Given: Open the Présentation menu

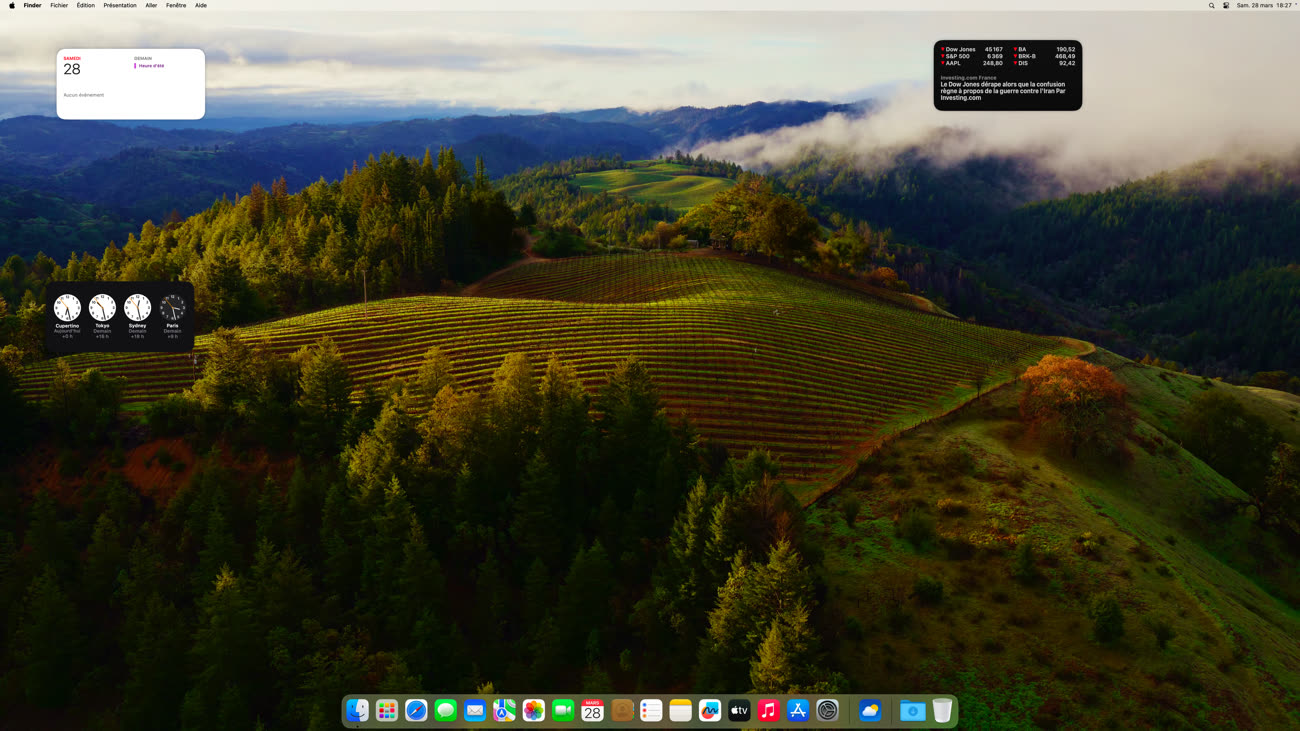Looking at the screenshot, I should [x=120, y=5].
